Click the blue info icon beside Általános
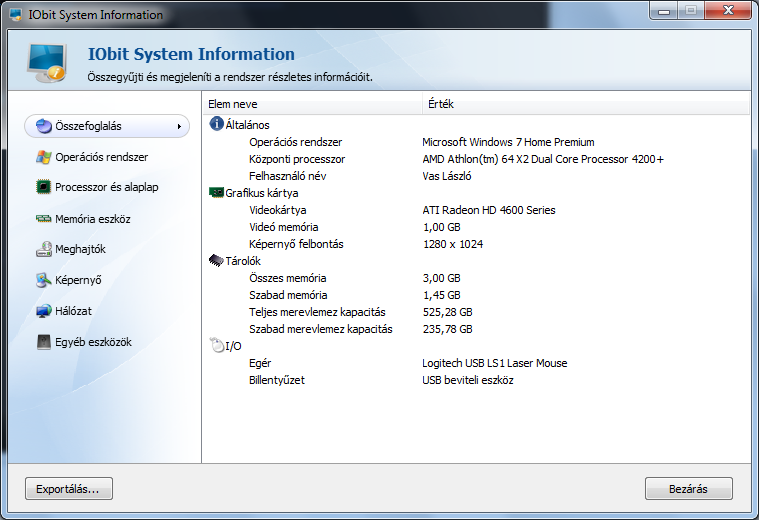 (x=216, y=124)
